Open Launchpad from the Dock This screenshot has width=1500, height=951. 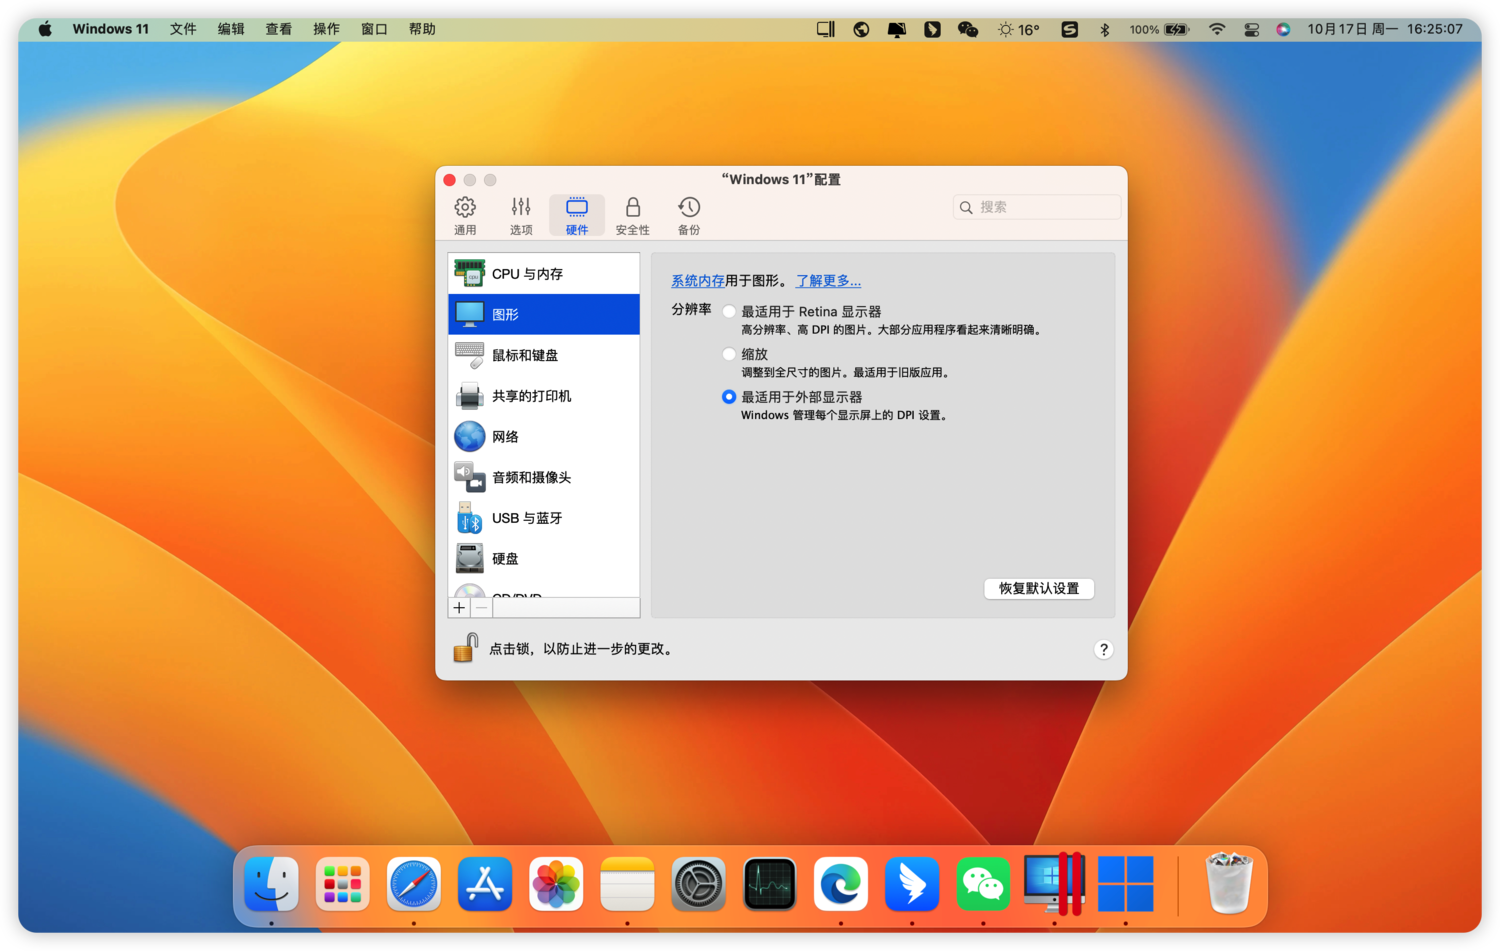pyautogui.click(x=342, y=884)
